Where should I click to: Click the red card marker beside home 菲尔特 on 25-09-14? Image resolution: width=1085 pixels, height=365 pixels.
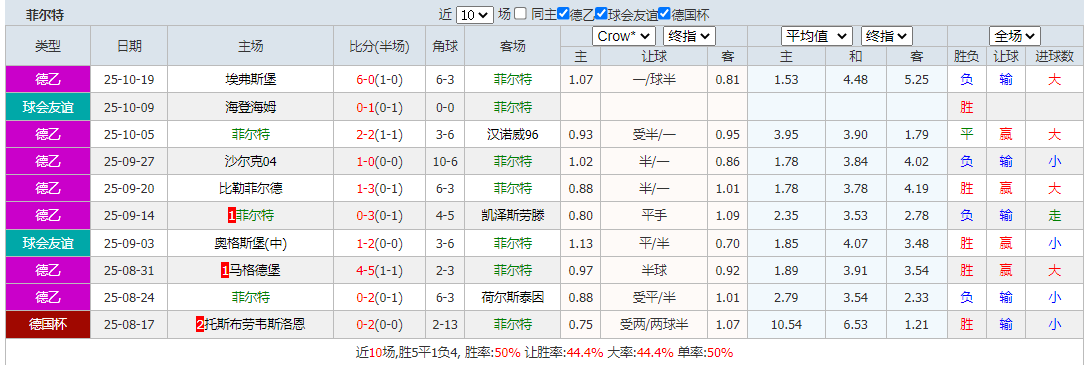(x=232, y=216)
